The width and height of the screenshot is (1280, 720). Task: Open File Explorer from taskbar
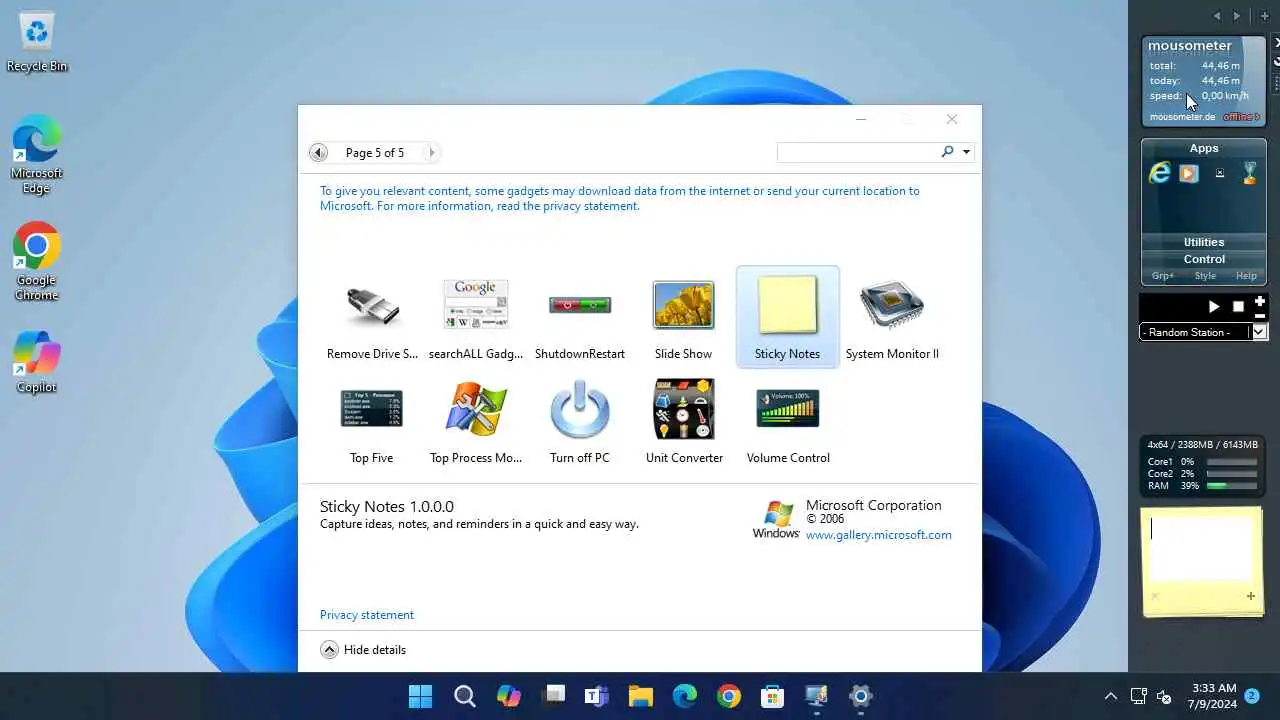pos(641,696)
